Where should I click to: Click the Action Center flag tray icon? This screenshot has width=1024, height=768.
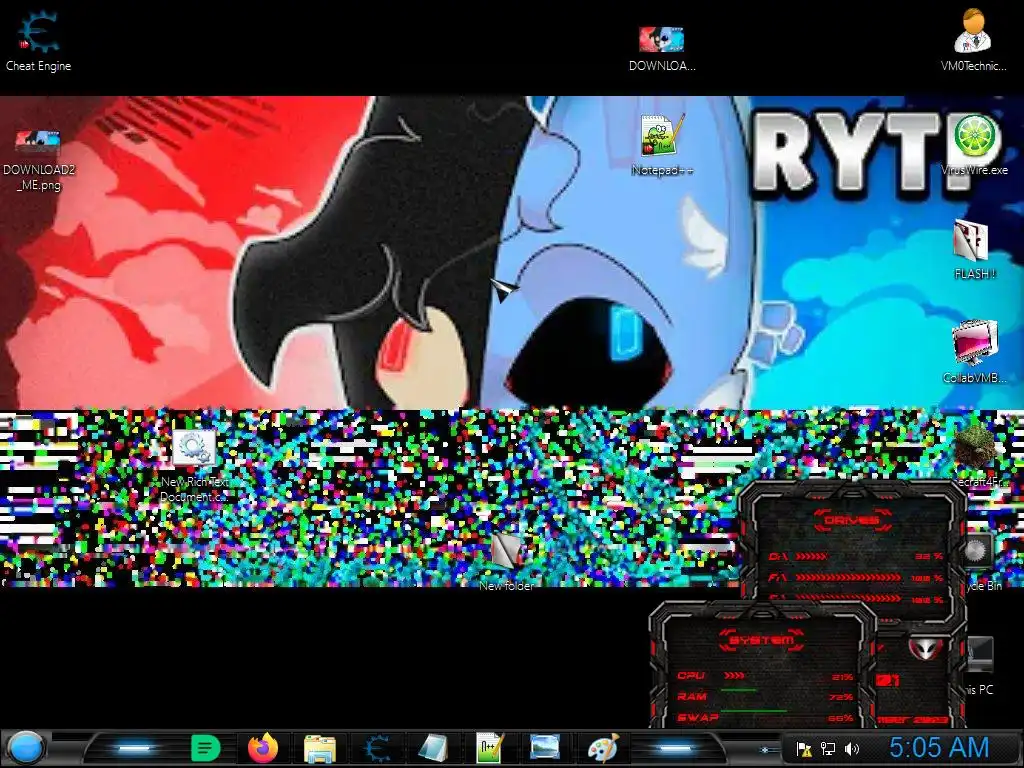coord(804,749)
